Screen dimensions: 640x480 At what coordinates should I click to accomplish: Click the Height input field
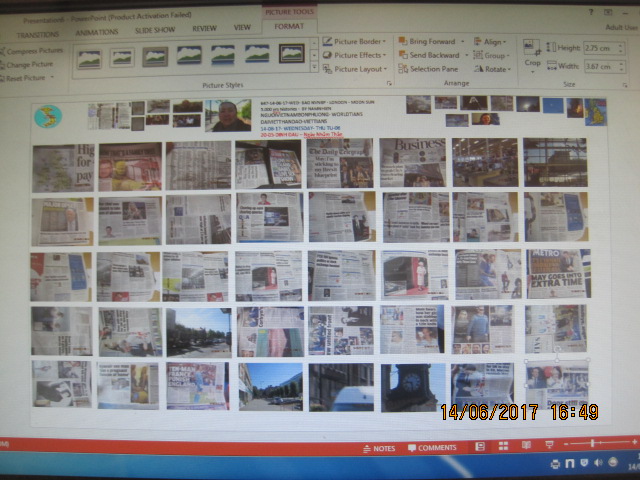(600, 48)
